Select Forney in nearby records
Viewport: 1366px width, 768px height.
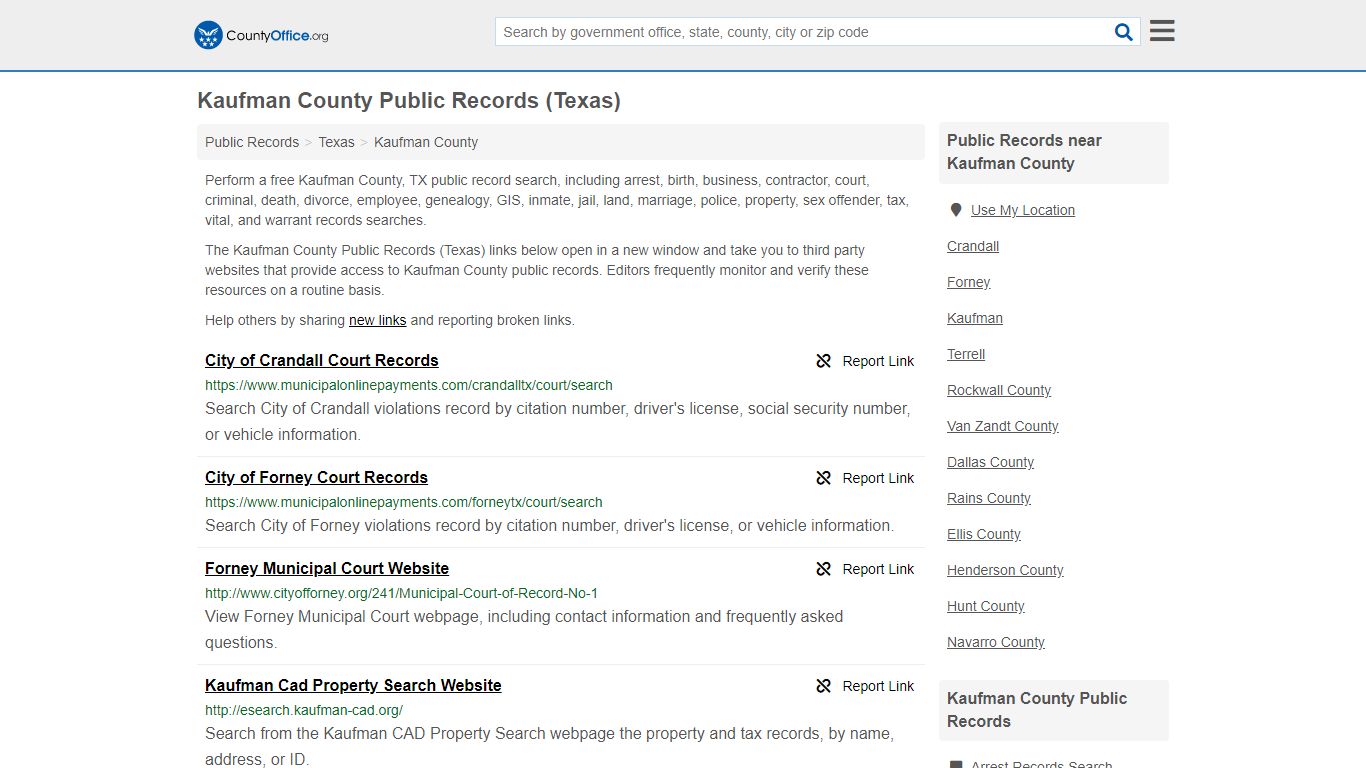point(968,282)
